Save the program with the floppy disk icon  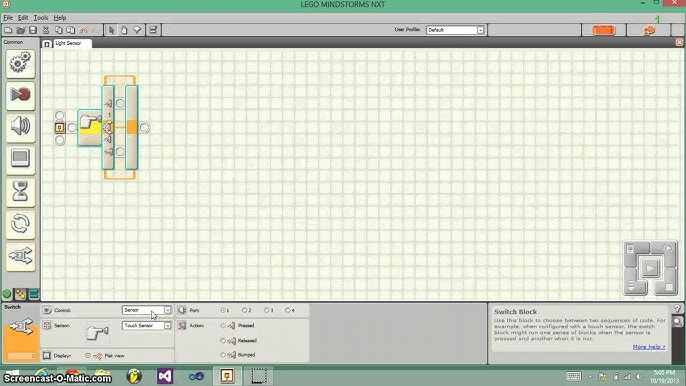tap(33, 30)
